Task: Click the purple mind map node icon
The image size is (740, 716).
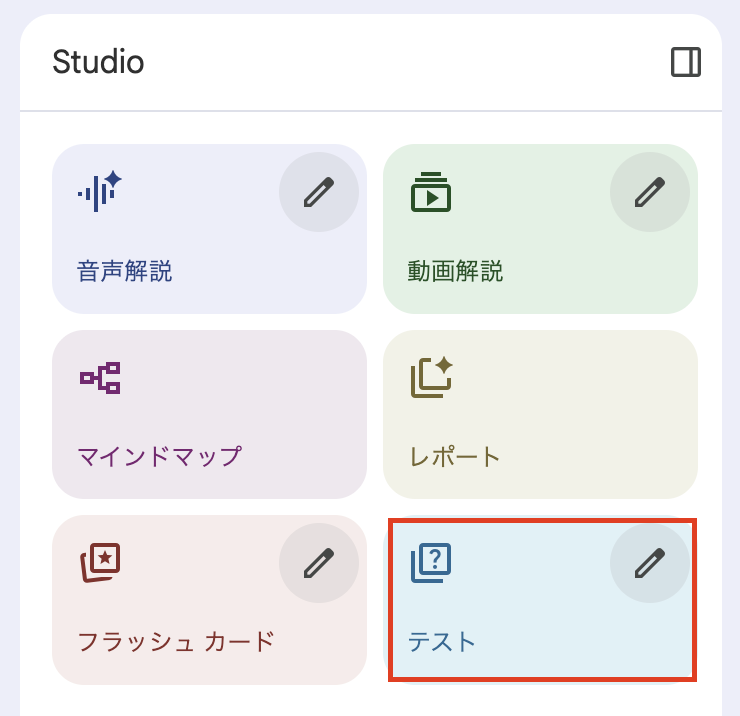Action: pyautogui.click(x=100, y=377)
